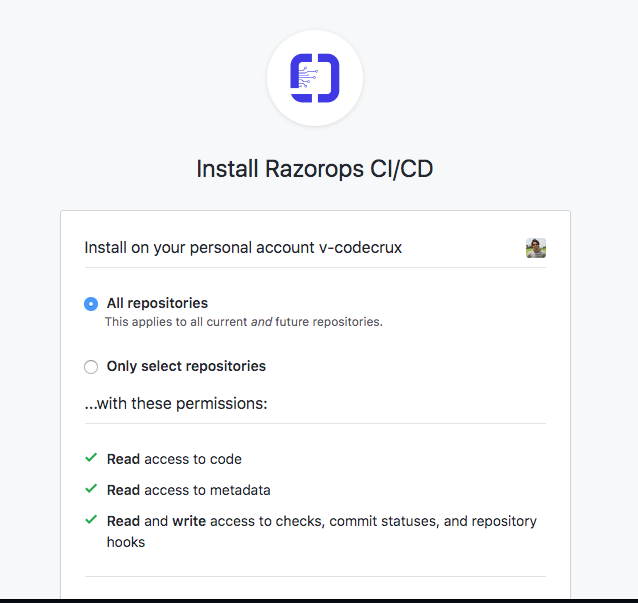
Task: Choose Only select repositories option
Action: [91, 367]
